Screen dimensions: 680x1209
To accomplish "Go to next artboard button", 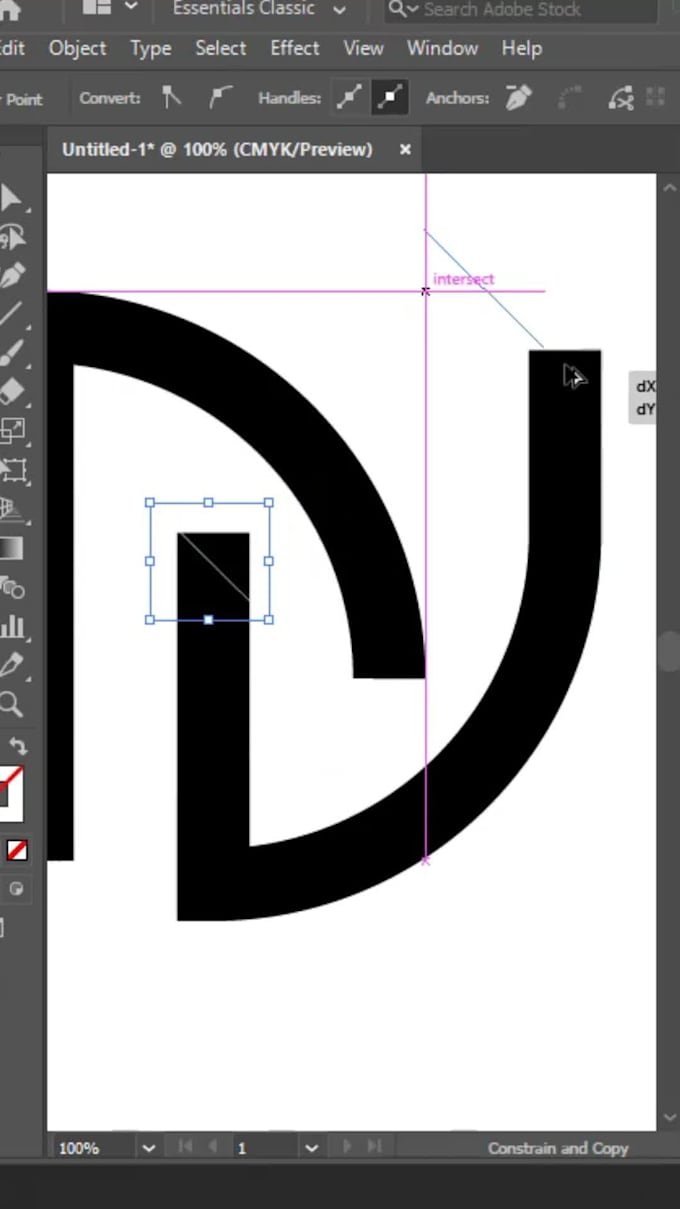I will [x=347, y=1147].
